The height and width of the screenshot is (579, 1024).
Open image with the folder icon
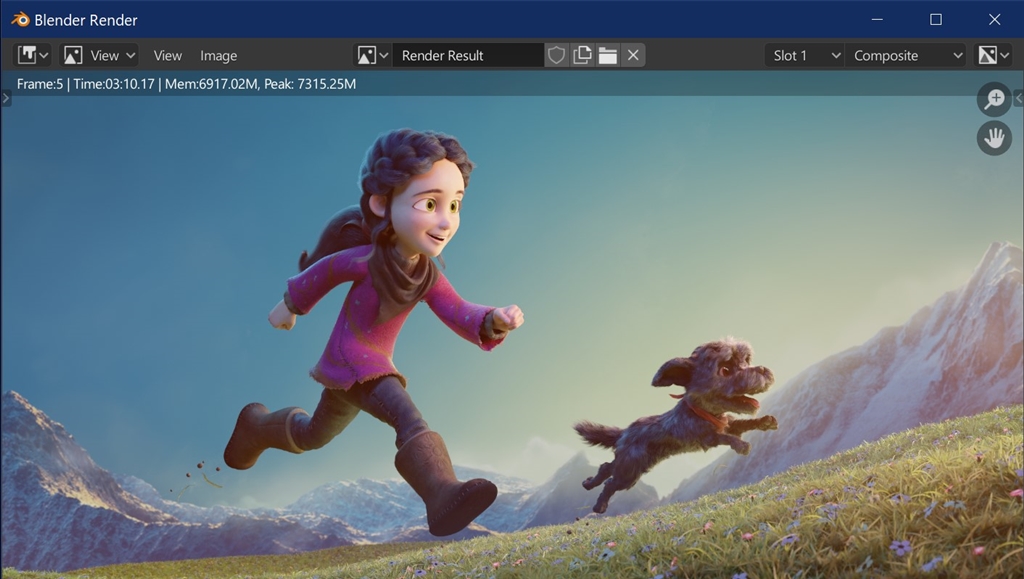coord(607,55)
